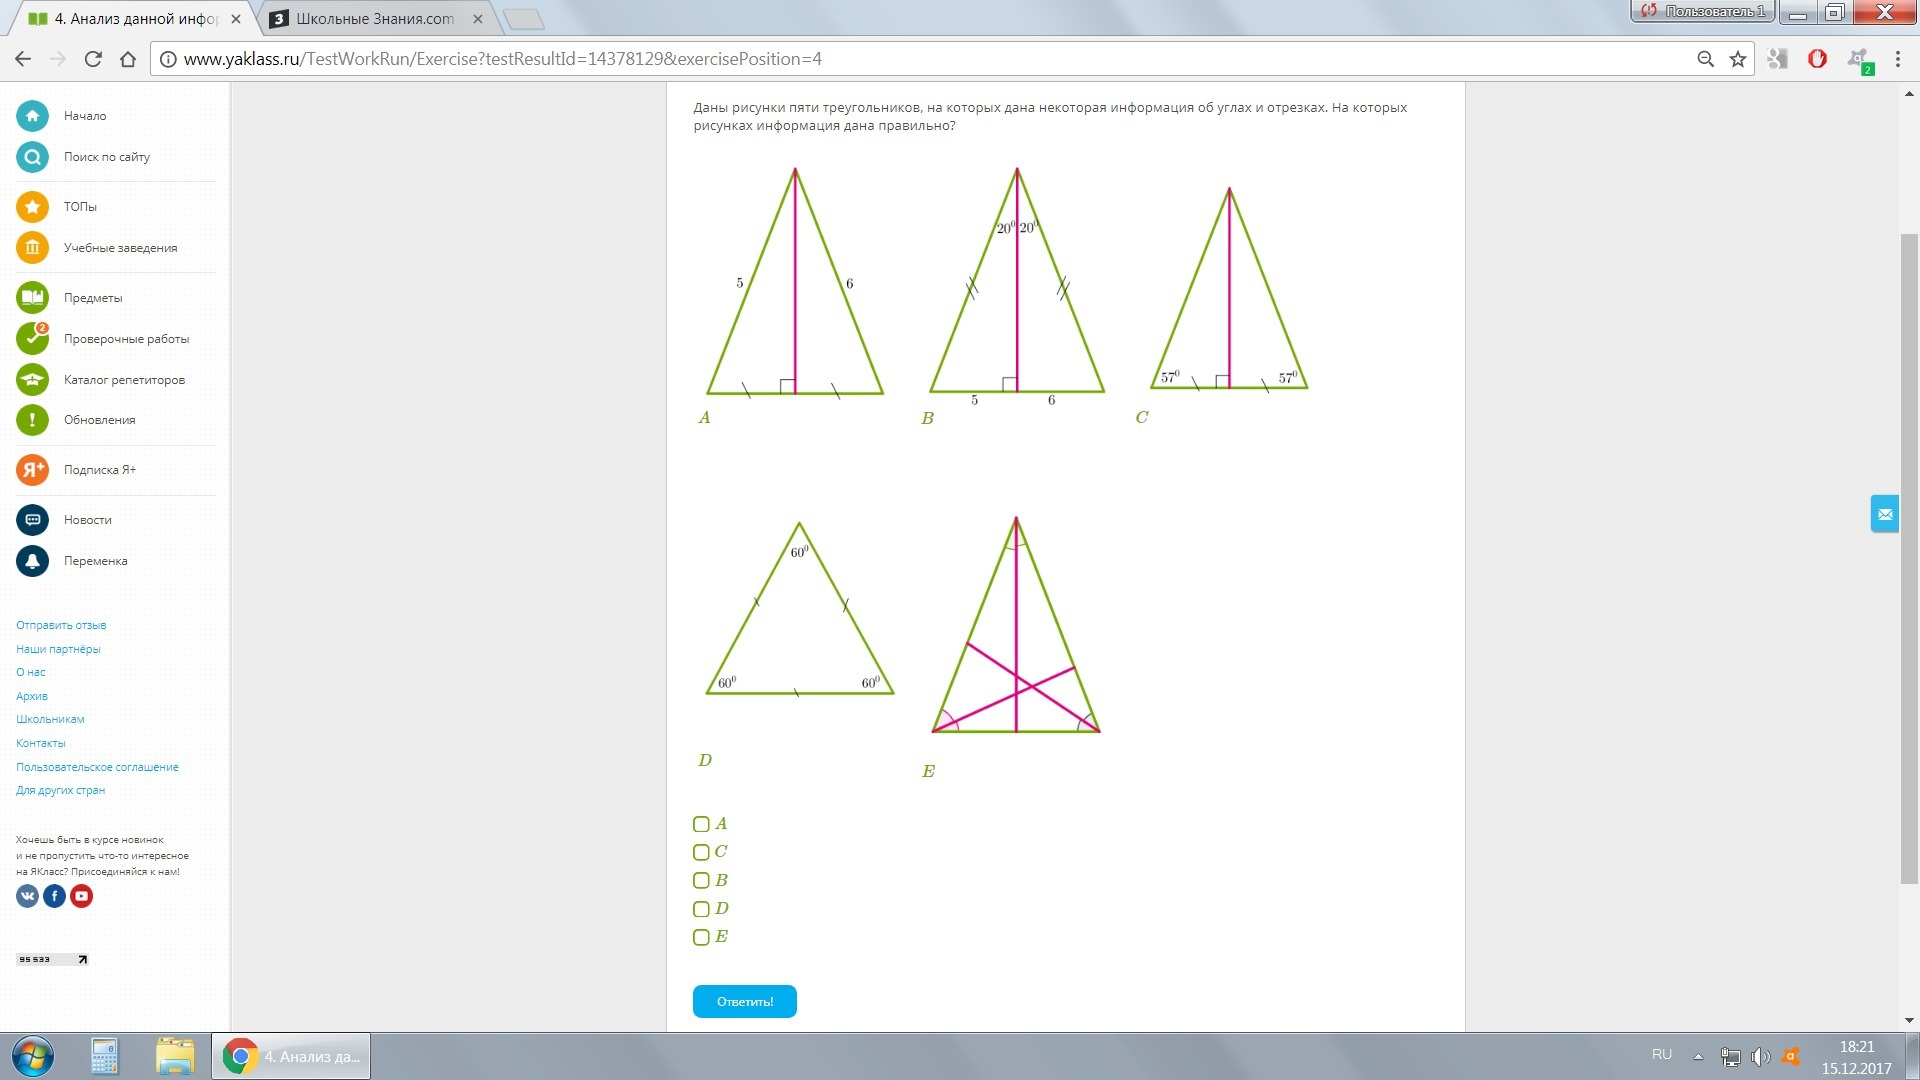This screenshot has height=1080, width=1920.
Task: Switch to Школьные Знания.com tab
Action: 374,19
